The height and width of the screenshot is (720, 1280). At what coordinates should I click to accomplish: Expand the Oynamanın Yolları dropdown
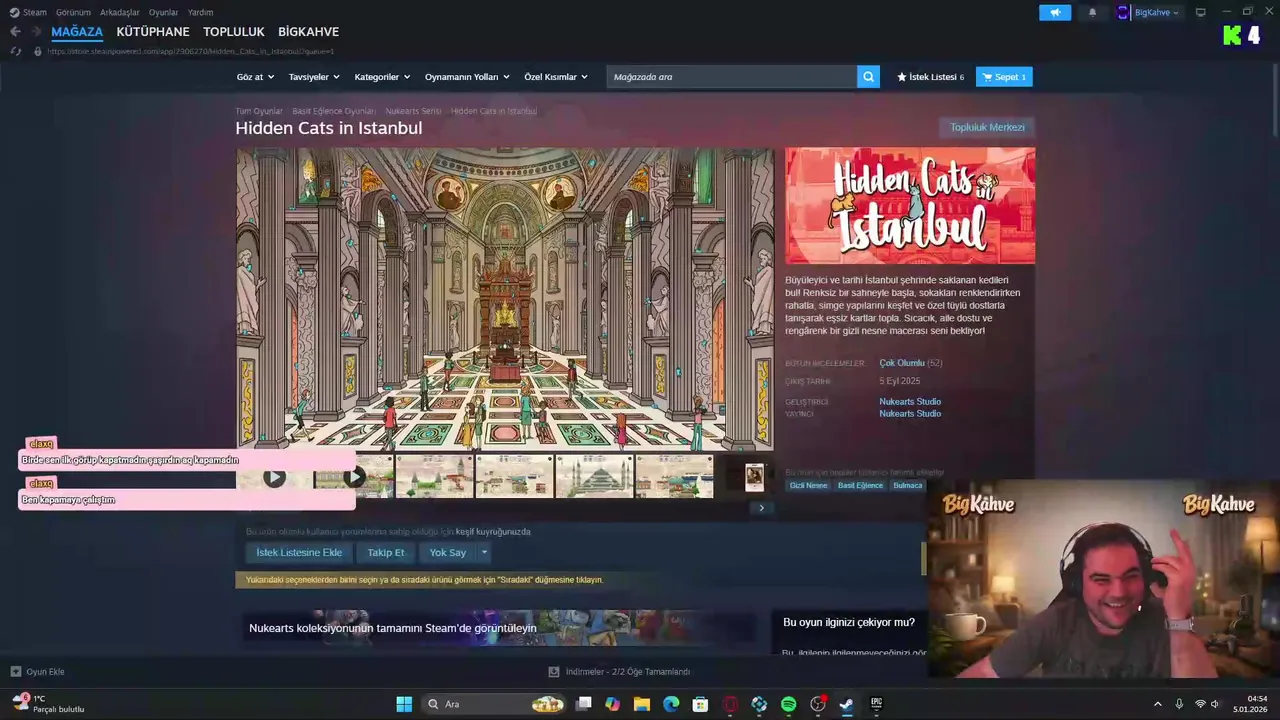[467, 77]
